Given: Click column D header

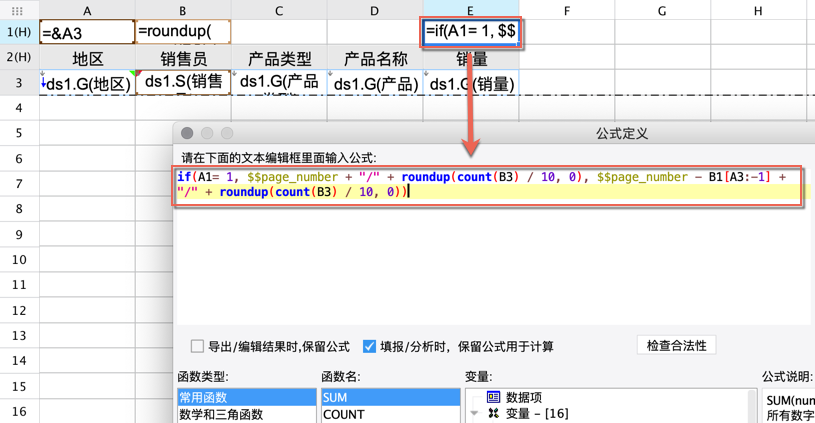Looking at the screenshot, I should click(x=375, y=10).
